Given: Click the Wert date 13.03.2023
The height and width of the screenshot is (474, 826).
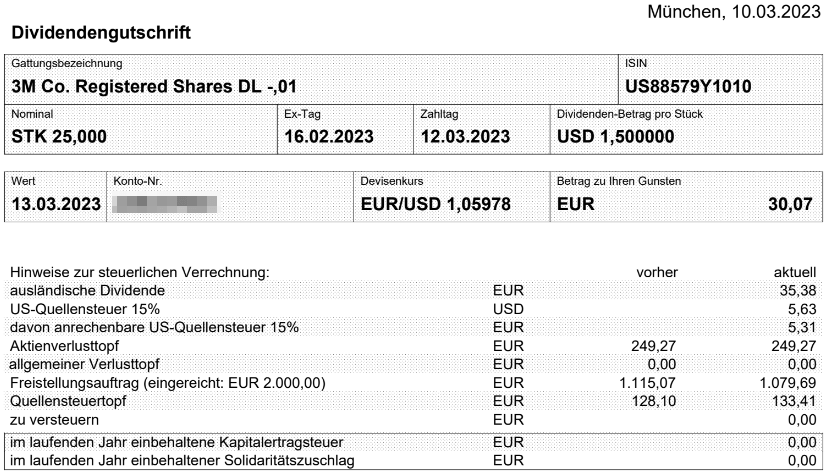Looking at the screenshot, I should pos(56,204).
